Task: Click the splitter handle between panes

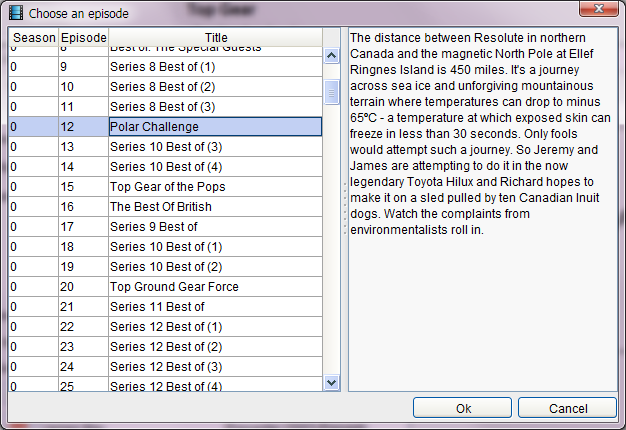Action: tap(345, 209)
